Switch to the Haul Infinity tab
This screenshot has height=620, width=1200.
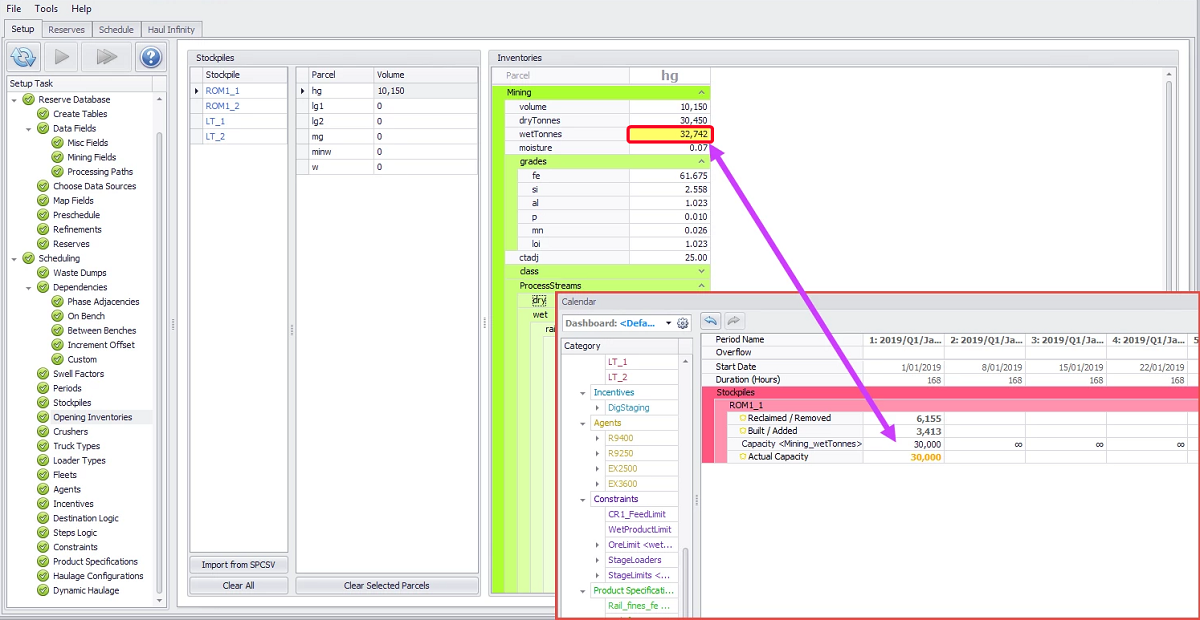pos(172,29)
